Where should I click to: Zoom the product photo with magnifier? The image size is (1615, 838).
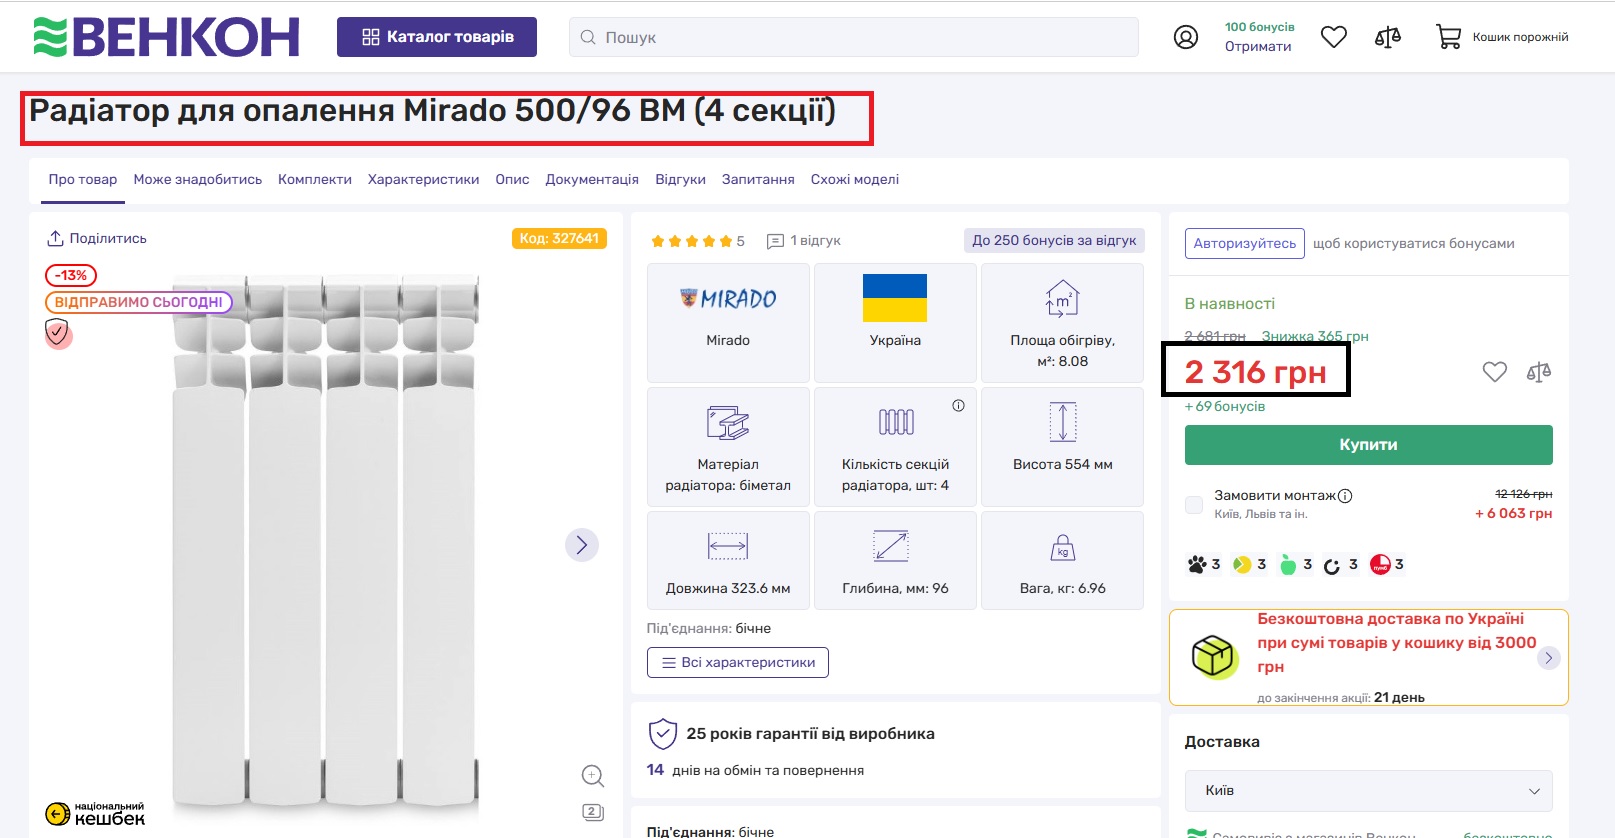point(593,775)
